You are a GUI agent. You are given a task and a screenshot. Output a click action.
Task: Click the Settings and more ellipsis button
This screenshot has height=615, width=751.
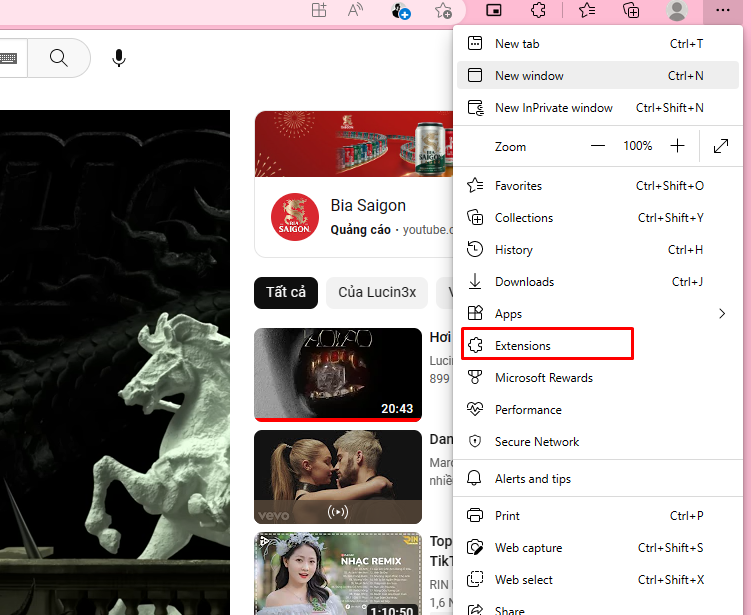point(723,10)
